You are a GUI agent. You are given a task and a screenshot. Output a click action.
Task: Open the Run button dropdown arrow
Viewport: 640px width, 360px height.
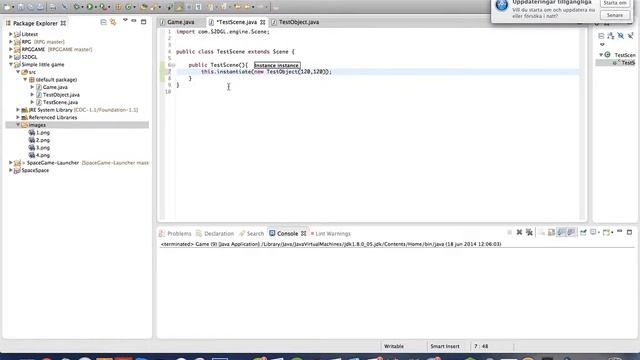[x=96, y=7]
